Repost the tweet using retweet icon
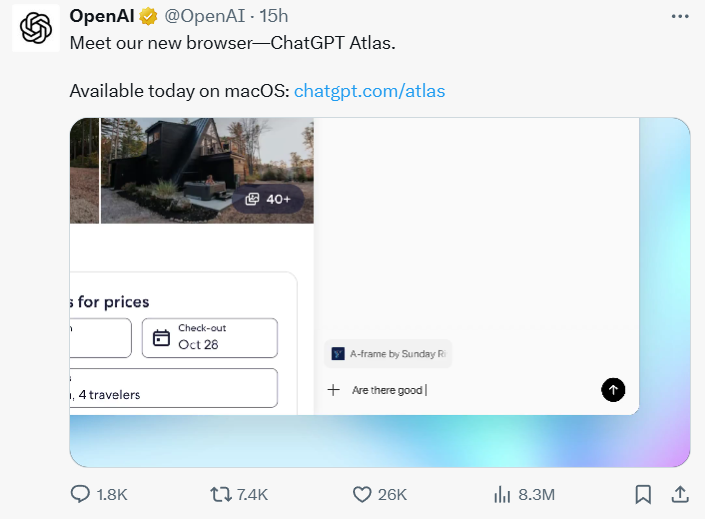The height and width of the screenshot is (519, 705). pos(220,494)
